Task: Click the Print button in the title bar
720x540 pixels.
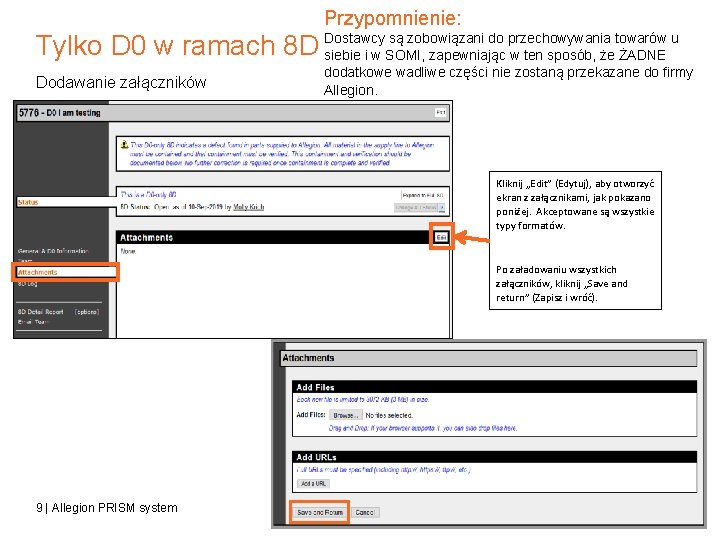Action: click(440, 112)
